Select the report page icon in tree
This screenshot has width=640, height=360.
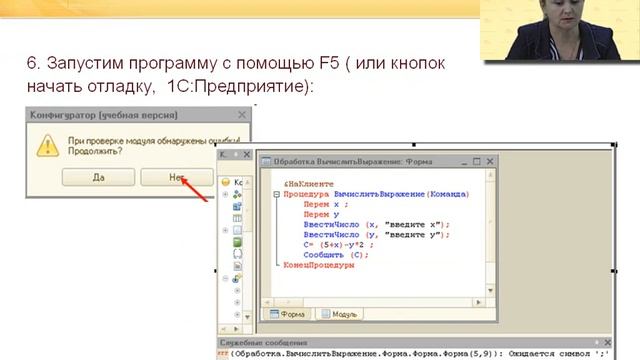point(237,266)
